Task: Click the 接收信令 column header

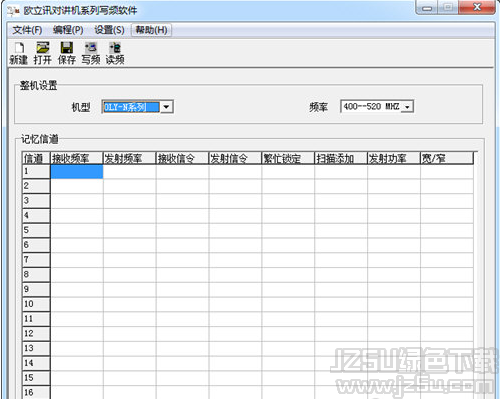Action: (x=182, y=158)
